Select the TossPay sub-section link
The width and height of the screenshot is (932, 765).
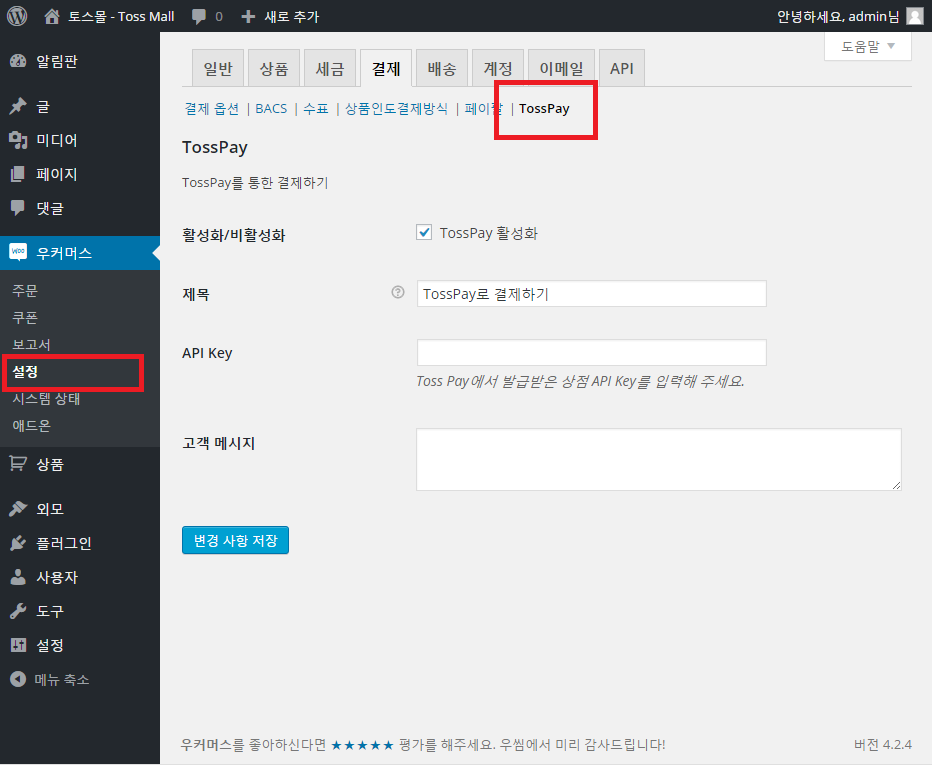click(x=544, y=108)
